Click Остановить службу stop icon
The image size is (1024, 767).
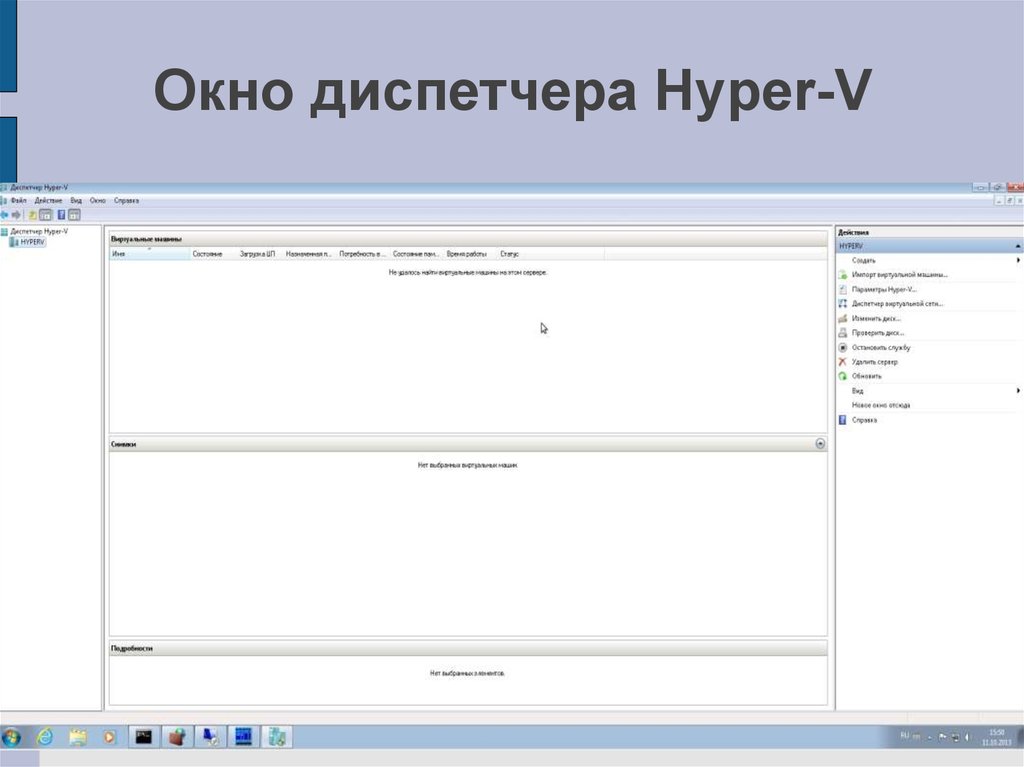tap(842, 347)
